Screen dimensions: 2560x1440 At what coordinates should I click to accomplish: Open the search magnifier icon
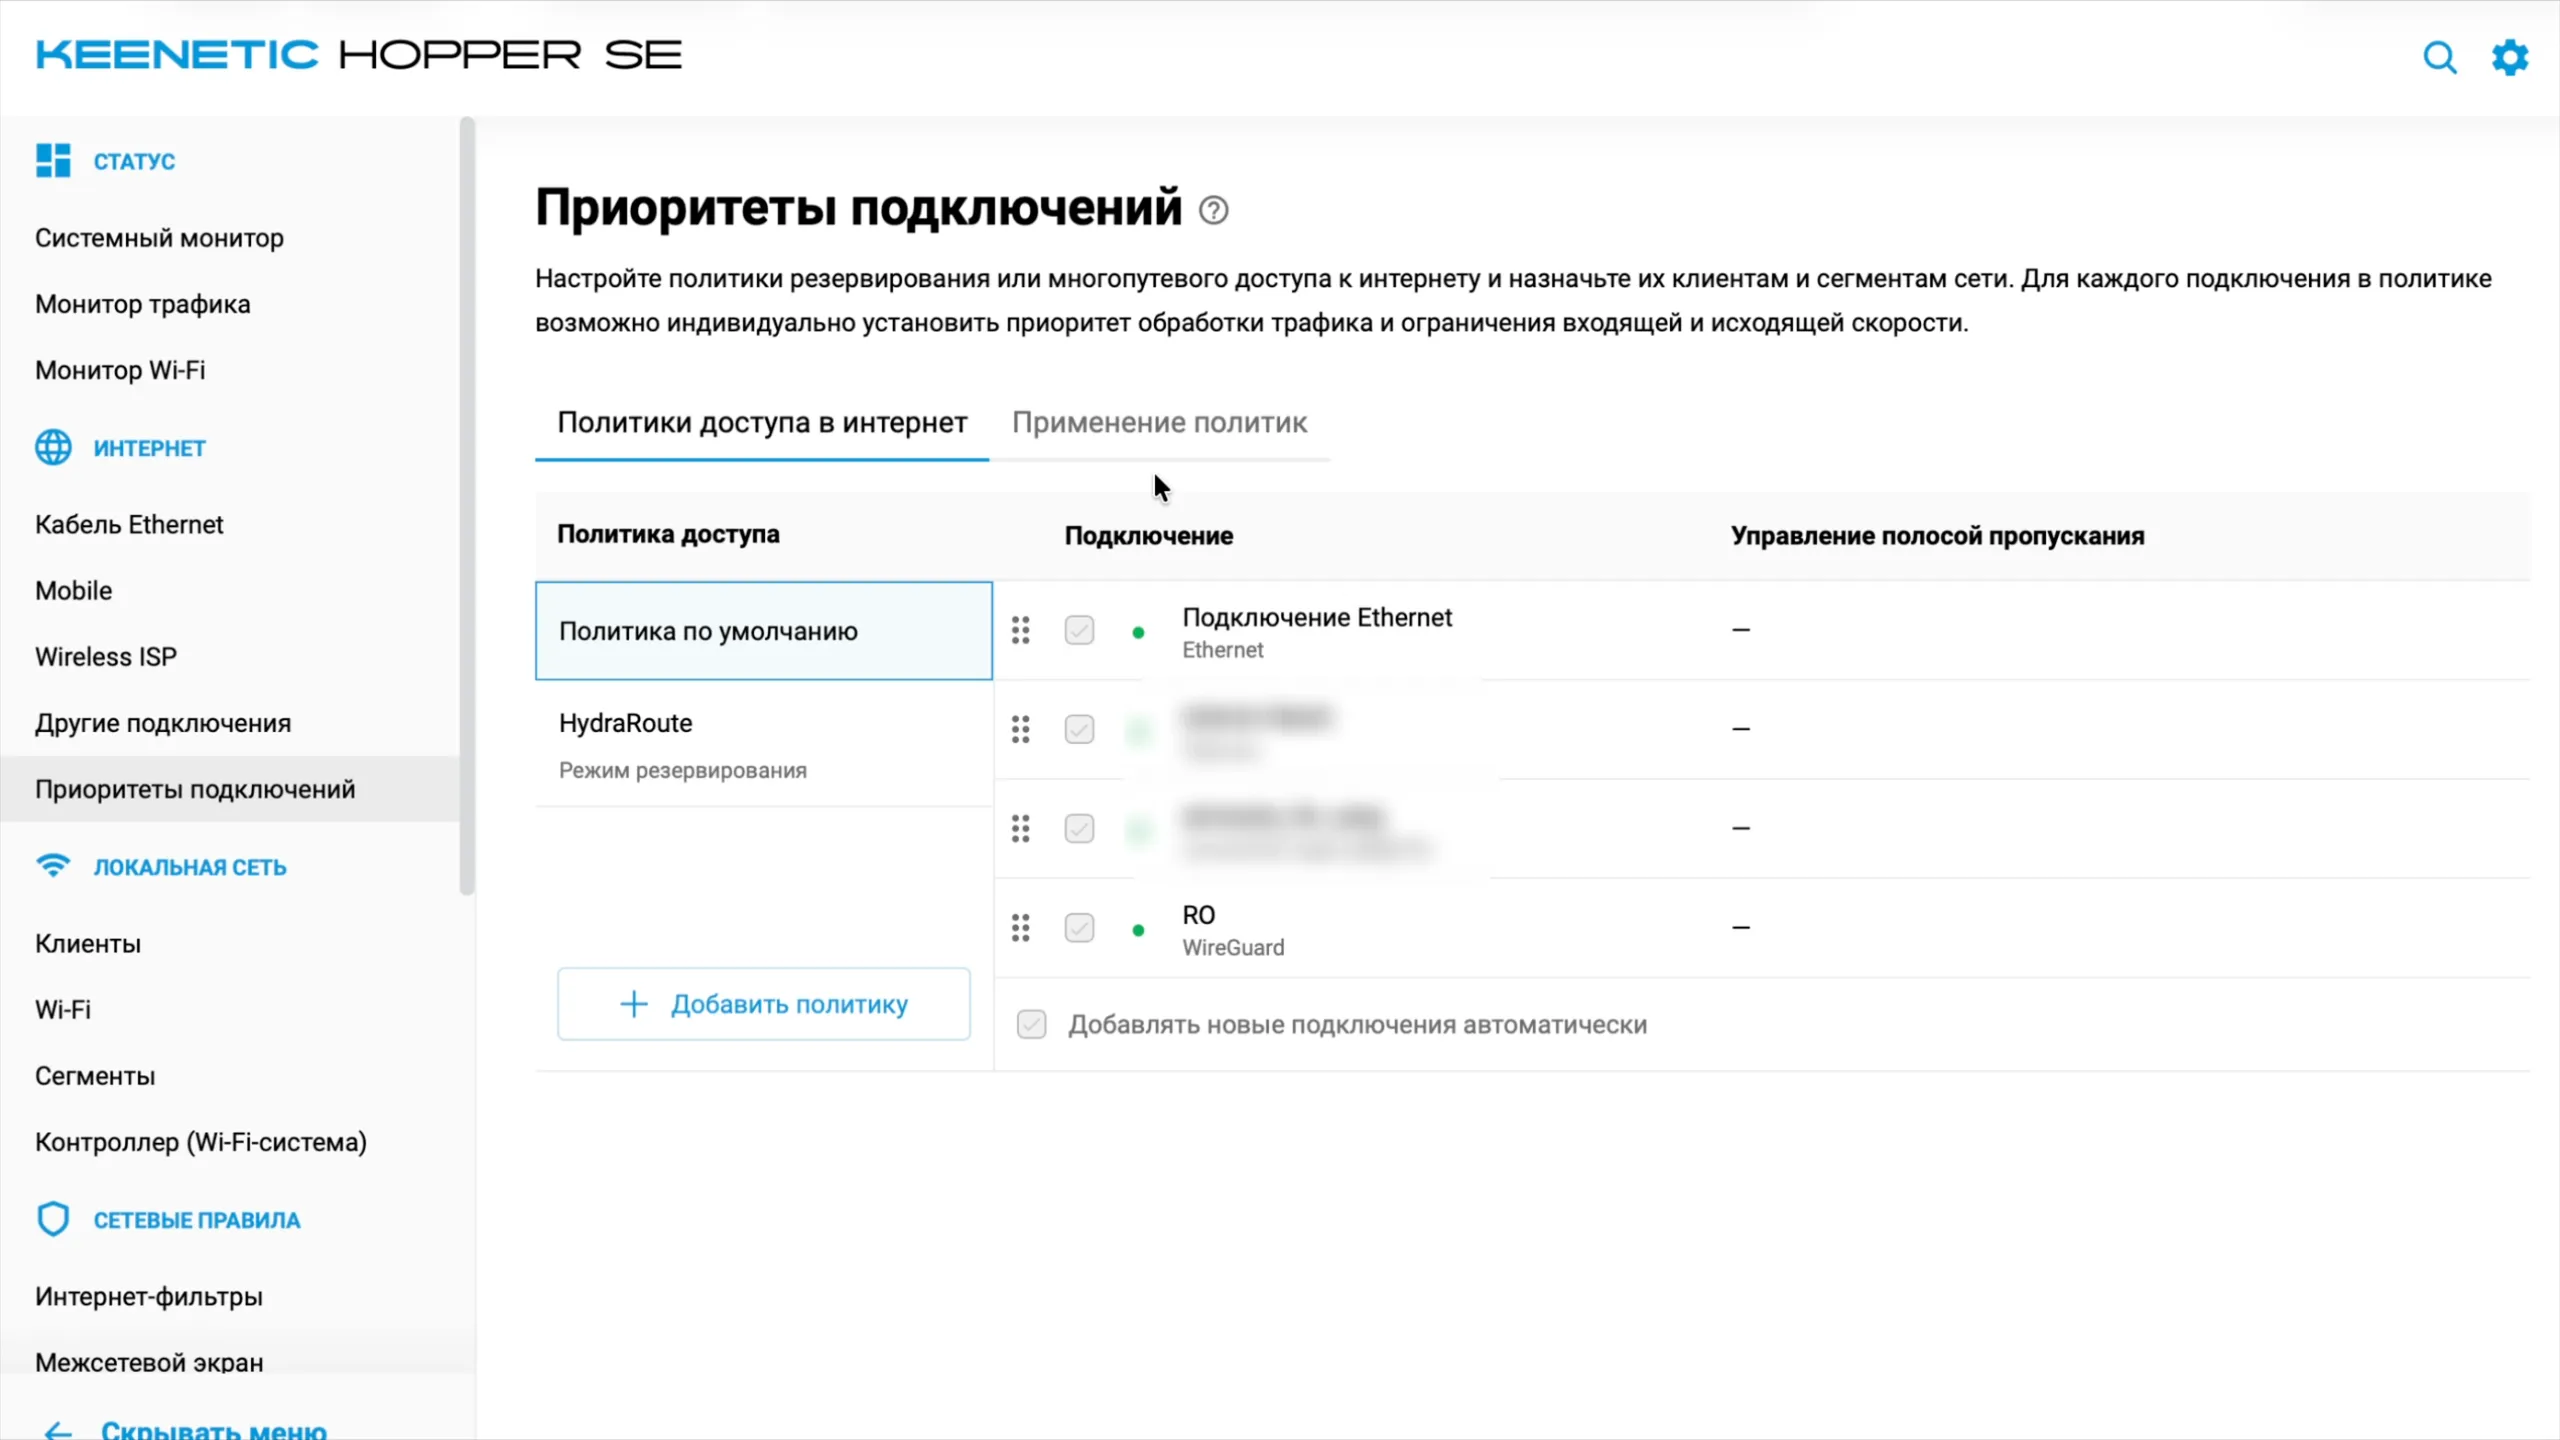pyautogui.click(x=2439, y=57)
